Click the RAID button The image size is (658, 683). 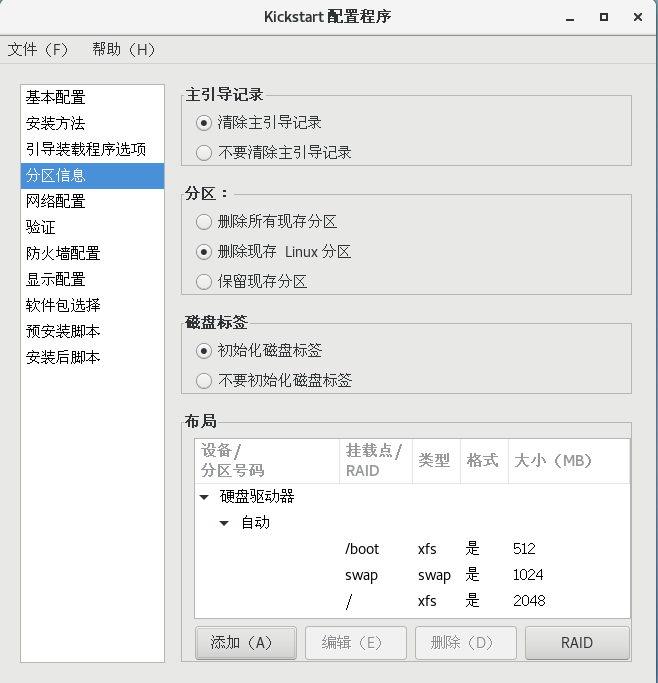click(577, 642)
